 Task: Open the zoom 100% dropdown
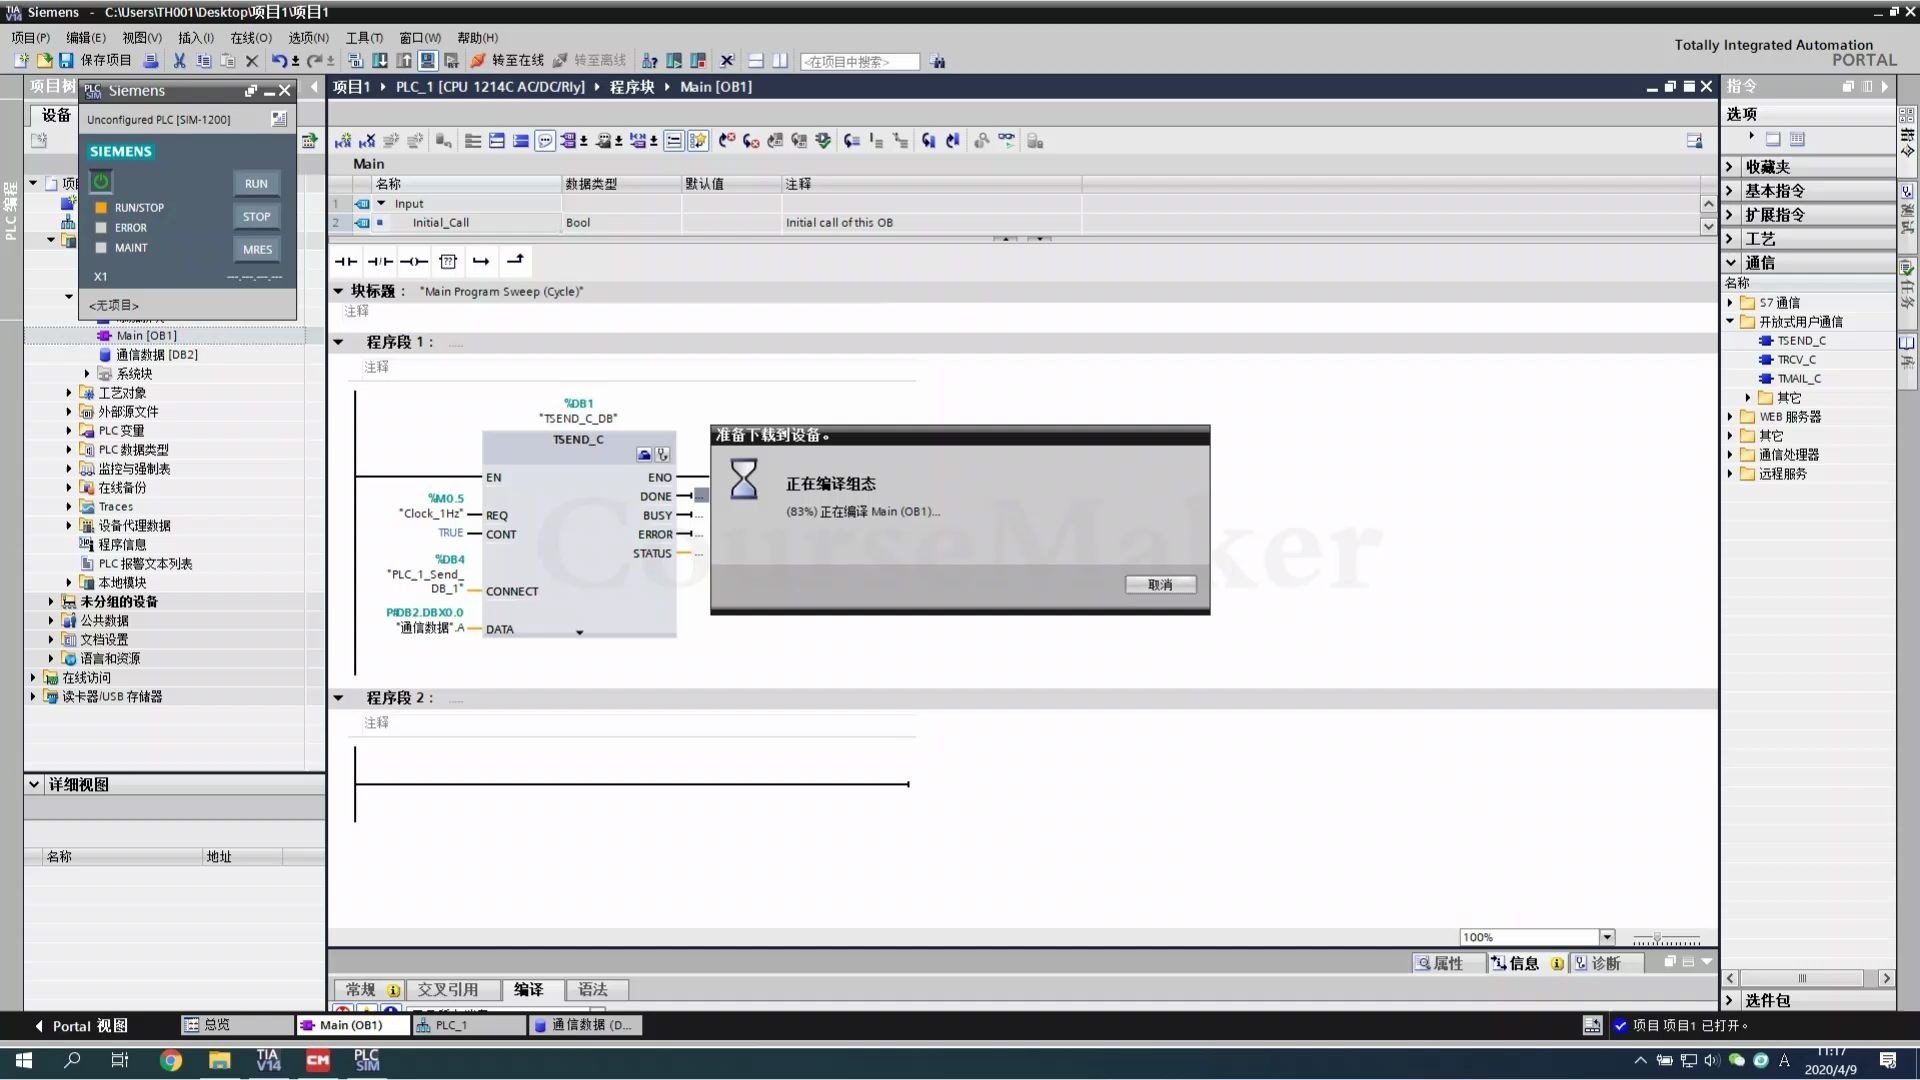(x=1607, y=937)
